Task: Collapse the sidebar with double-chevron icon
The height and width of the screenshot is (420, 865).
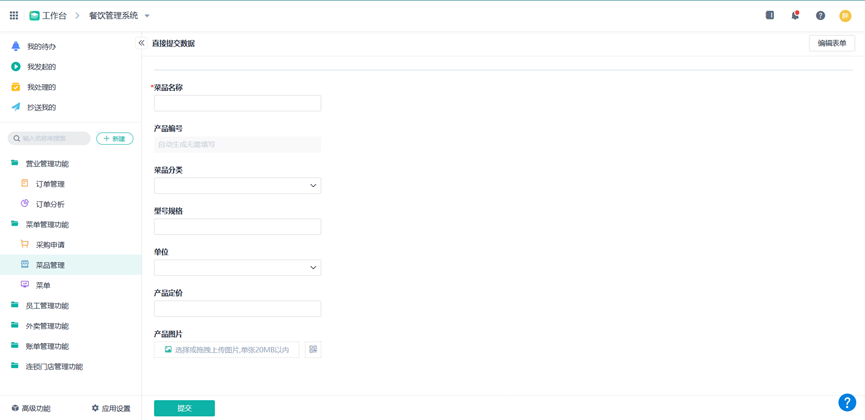Action: (141, 43)
